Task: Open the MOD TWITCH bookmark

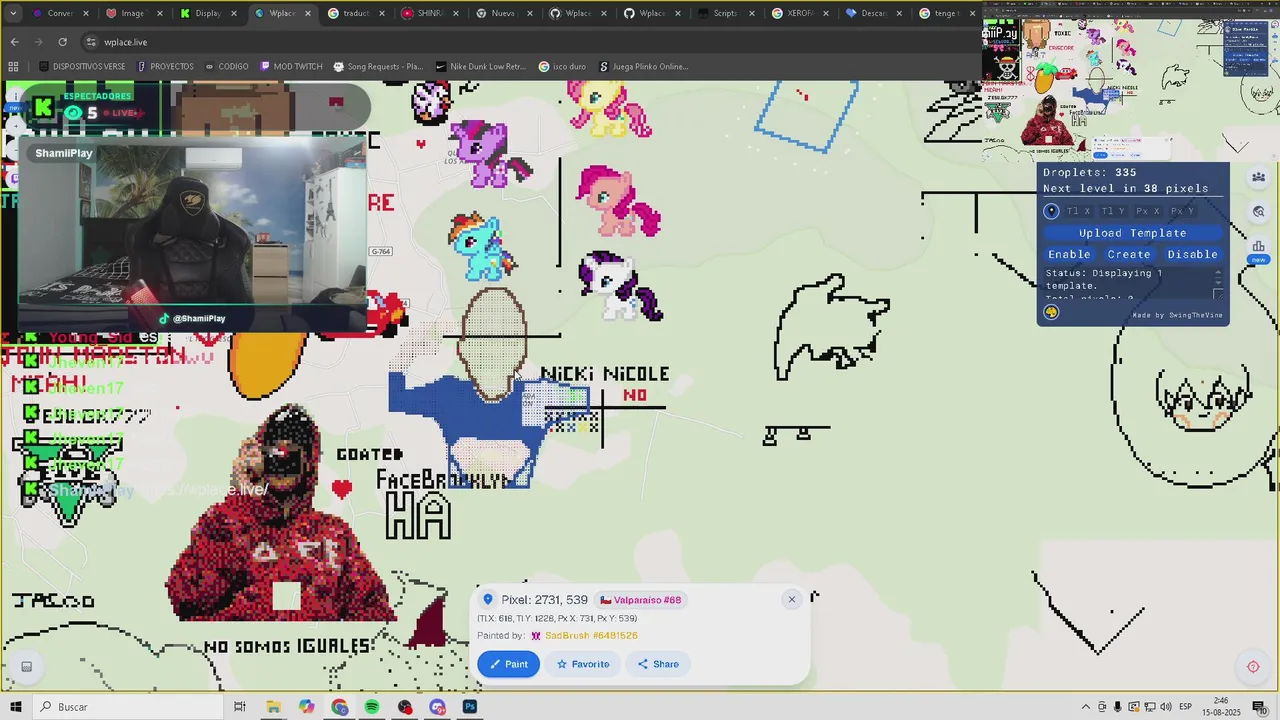Action: pos(291,67)
